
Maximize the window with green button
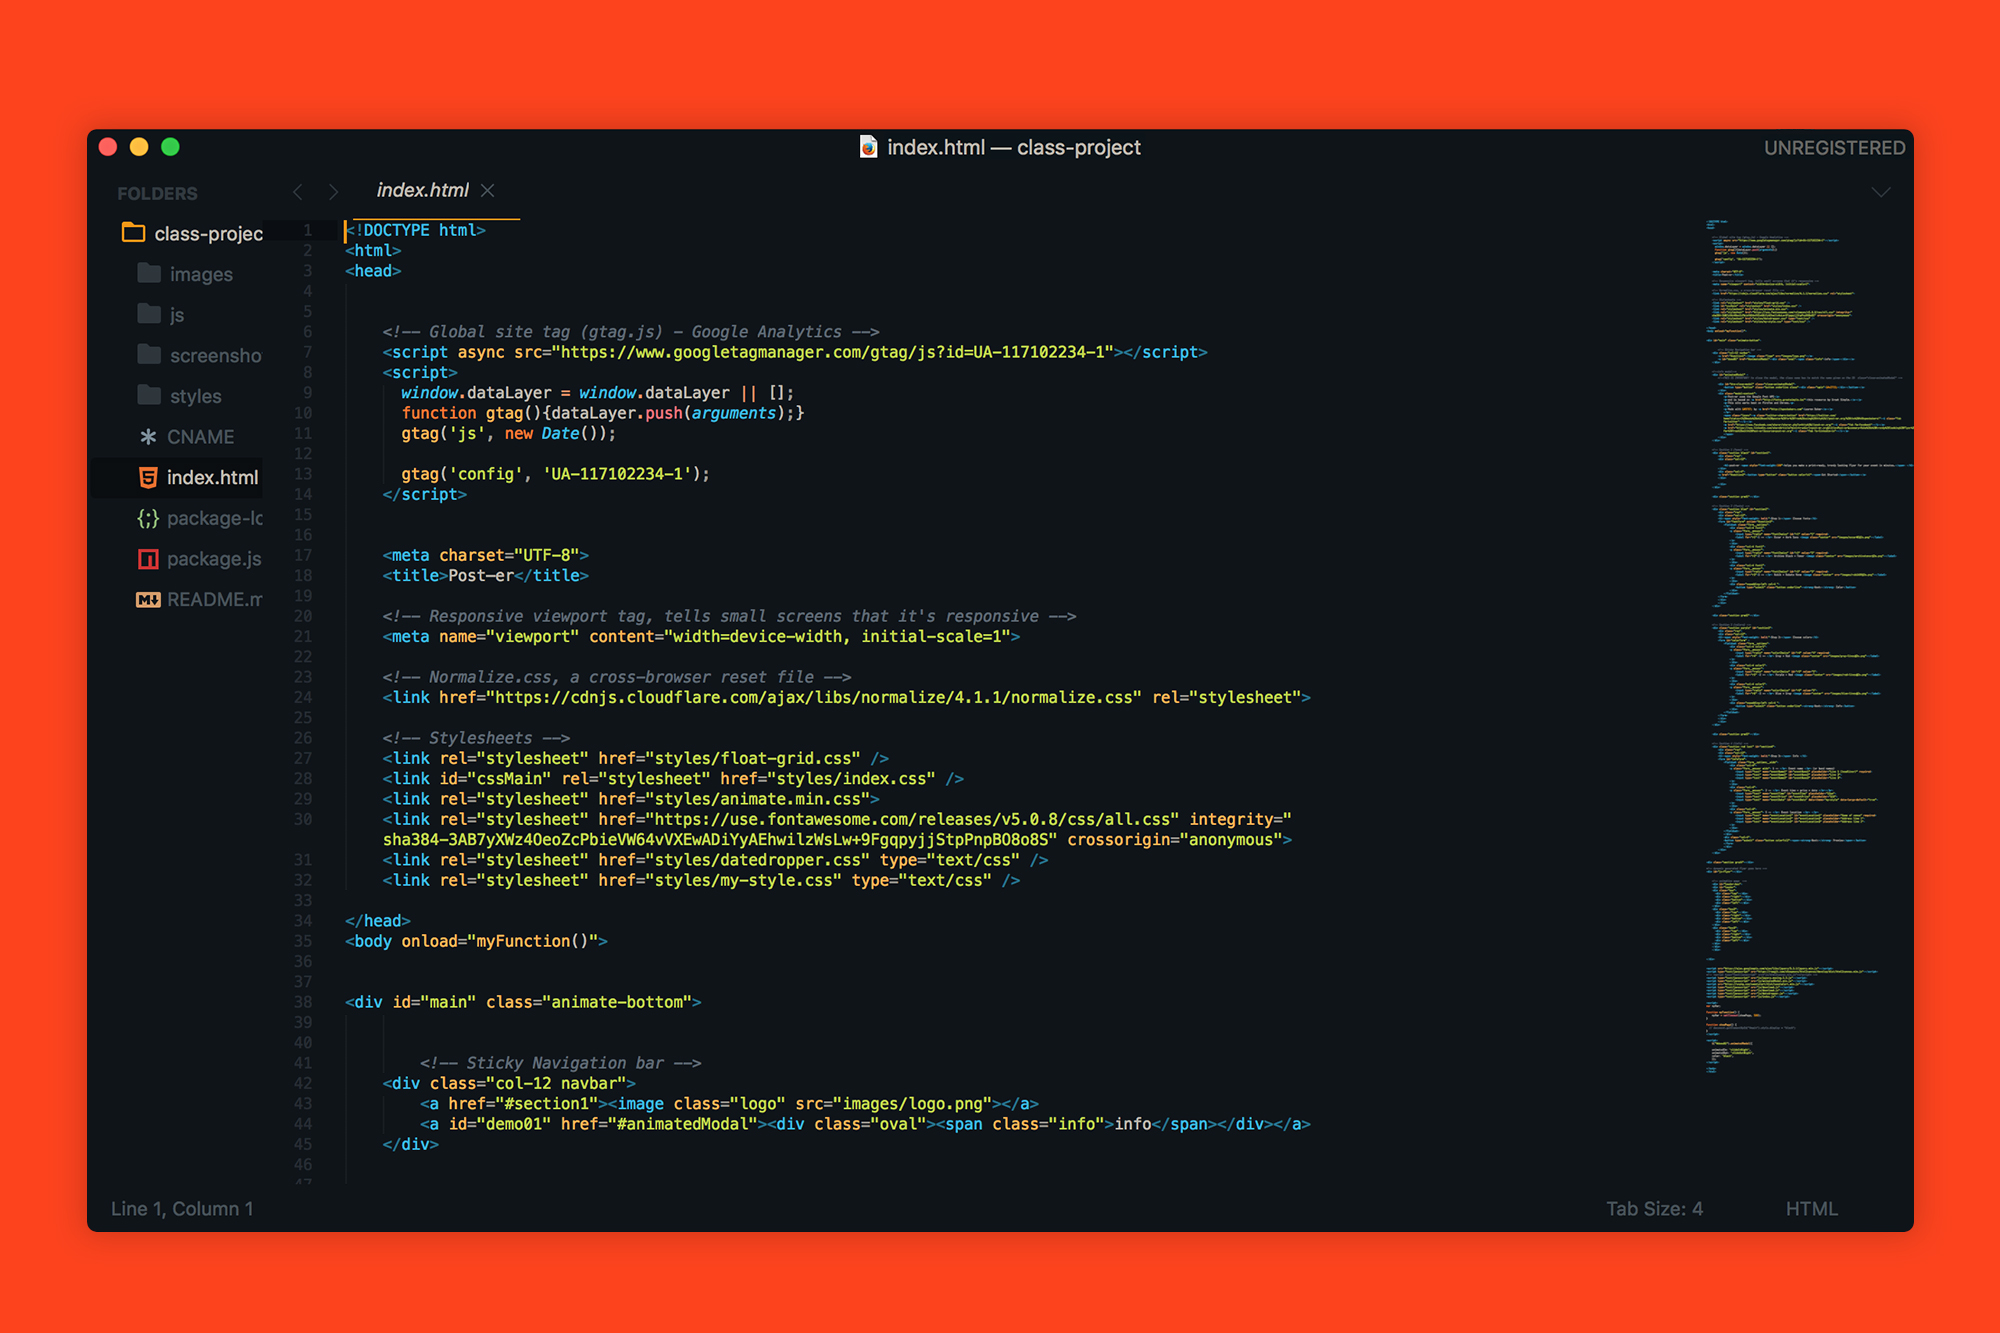(170, 147)
